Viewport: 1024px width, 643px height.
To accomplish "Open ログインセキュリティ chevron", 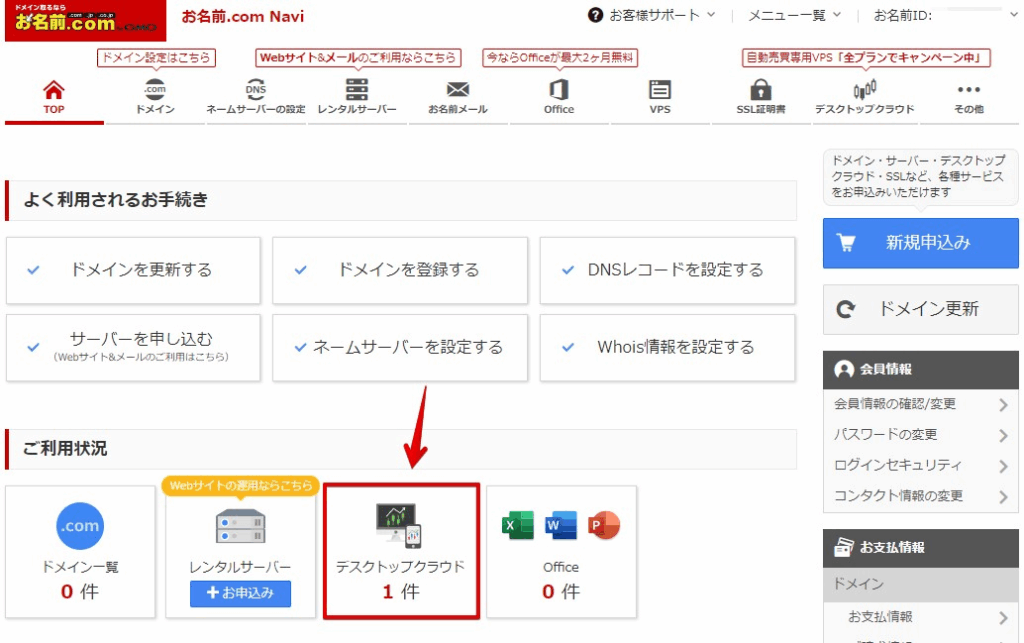I will pos(1003,466).
